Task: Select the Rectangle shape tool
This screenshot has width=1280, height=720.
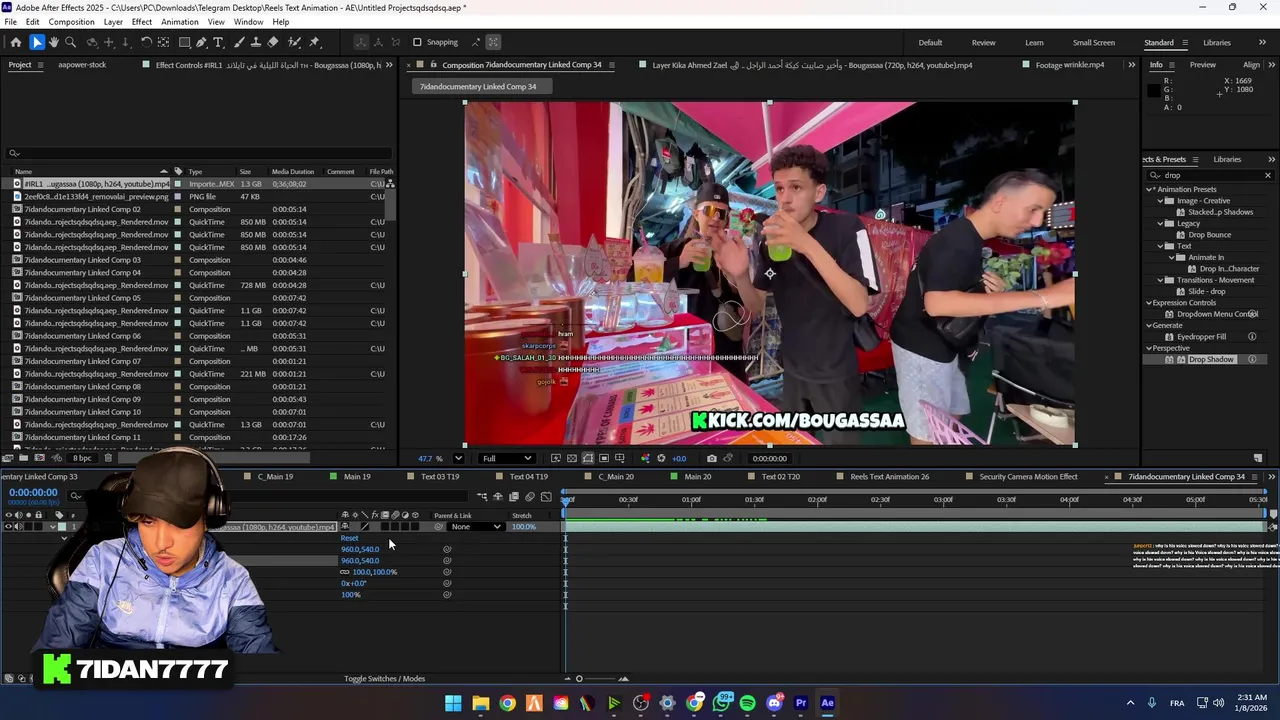Action: point(184,42)
